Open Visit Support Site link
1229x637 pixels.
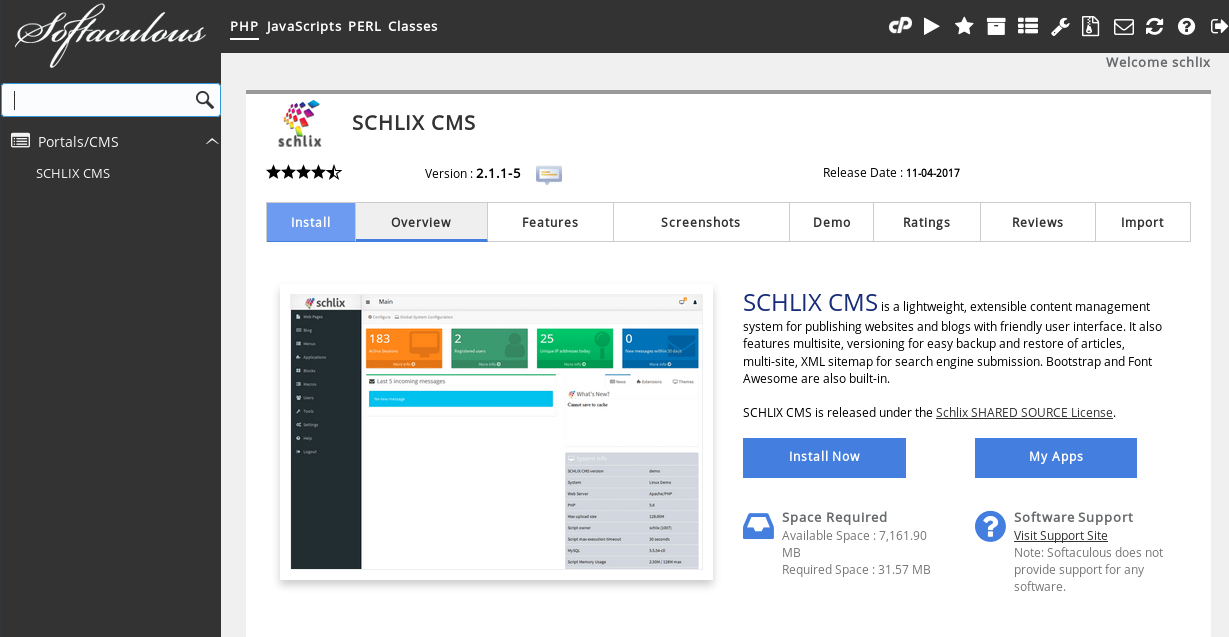pos(1061,535)
